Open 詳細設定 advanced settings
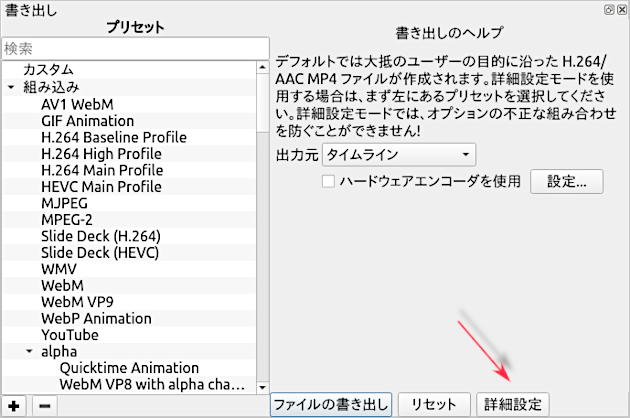 coord(513,404)
